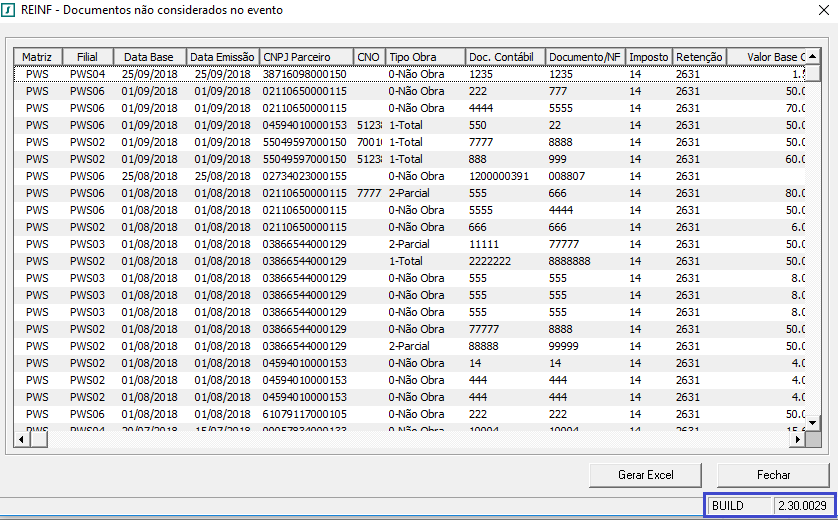Select the row with Doc. Contábil 1200000391
838x520 pixels.
pos(400,176)
